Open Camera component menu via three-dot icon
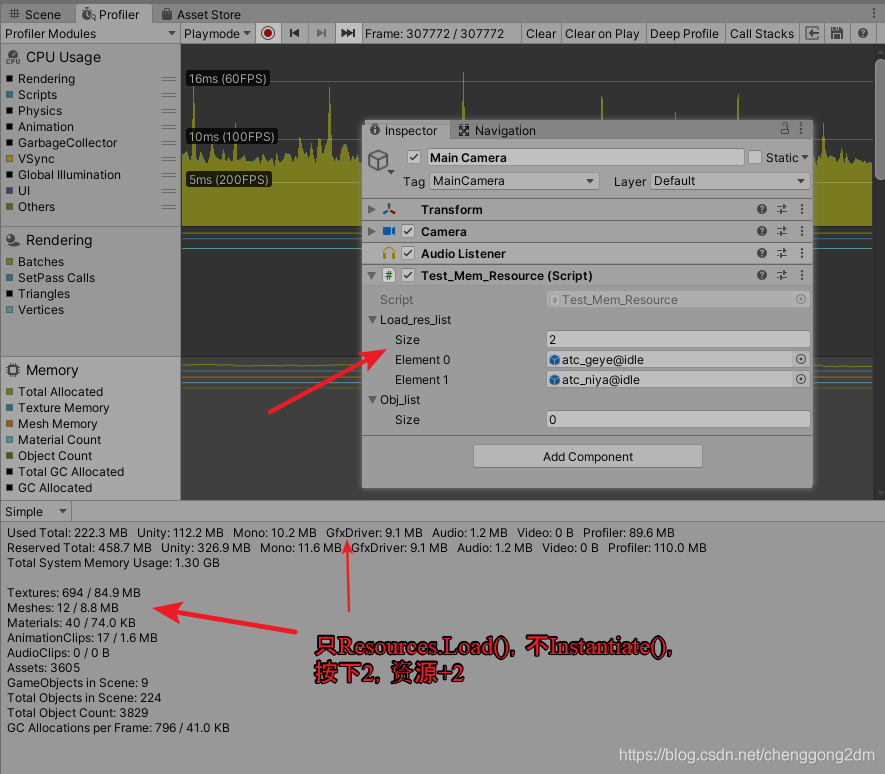This screenshot has width=885, height=774. coord(801,231)
